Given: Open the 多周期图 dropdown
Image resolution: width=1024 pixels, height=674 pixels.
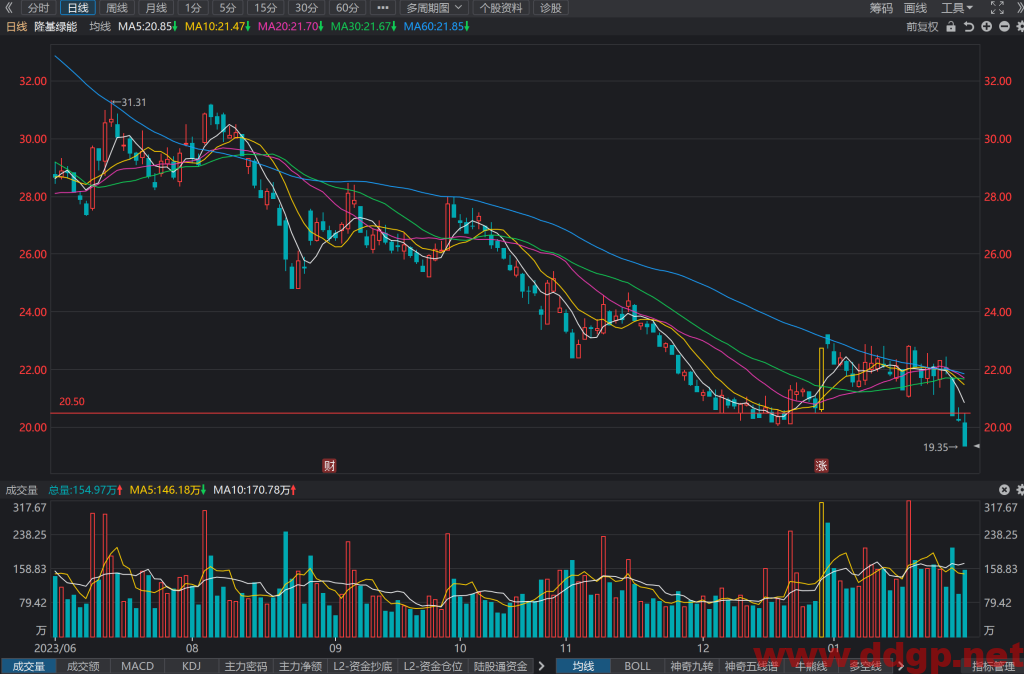Looking at the screenshot, I should click(x=434, y=8).
